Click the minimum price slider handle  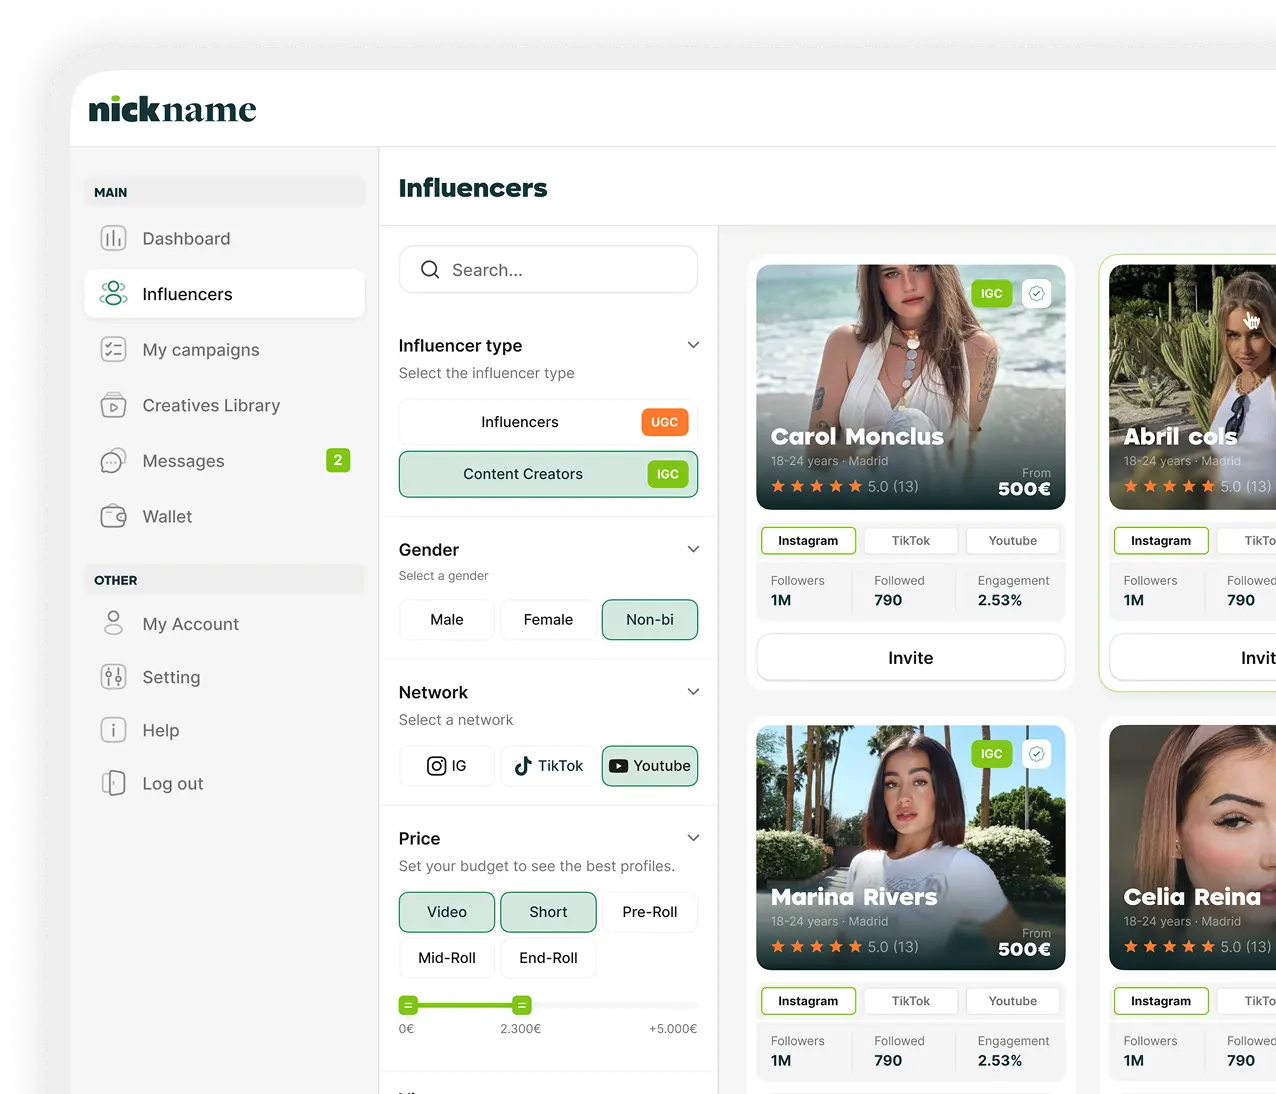(408, 1005)
